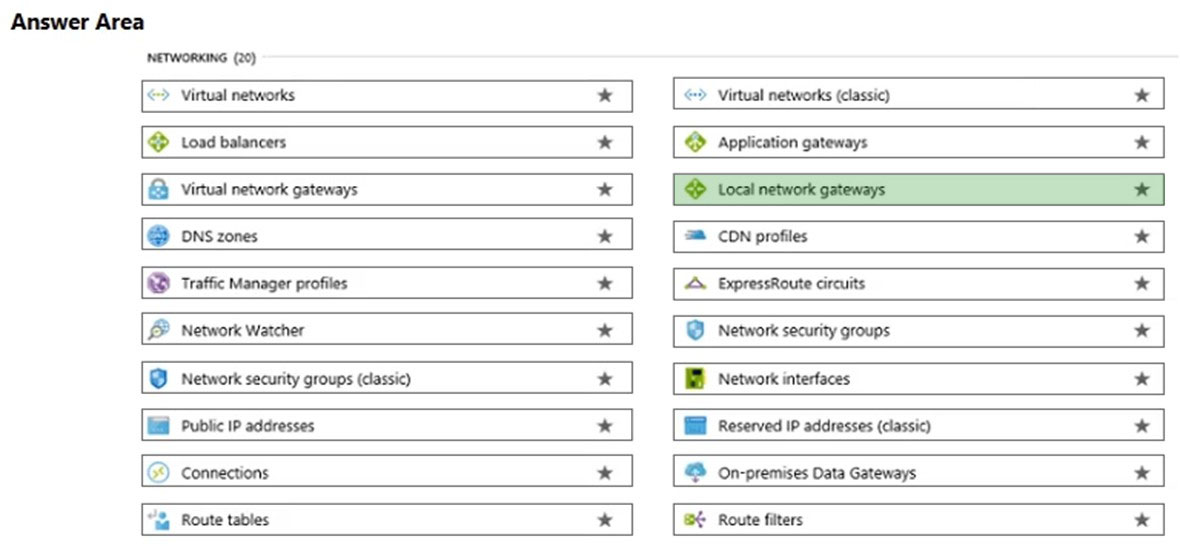
Task: Click the Network Watcher icon
Action: tap(158, 330)
